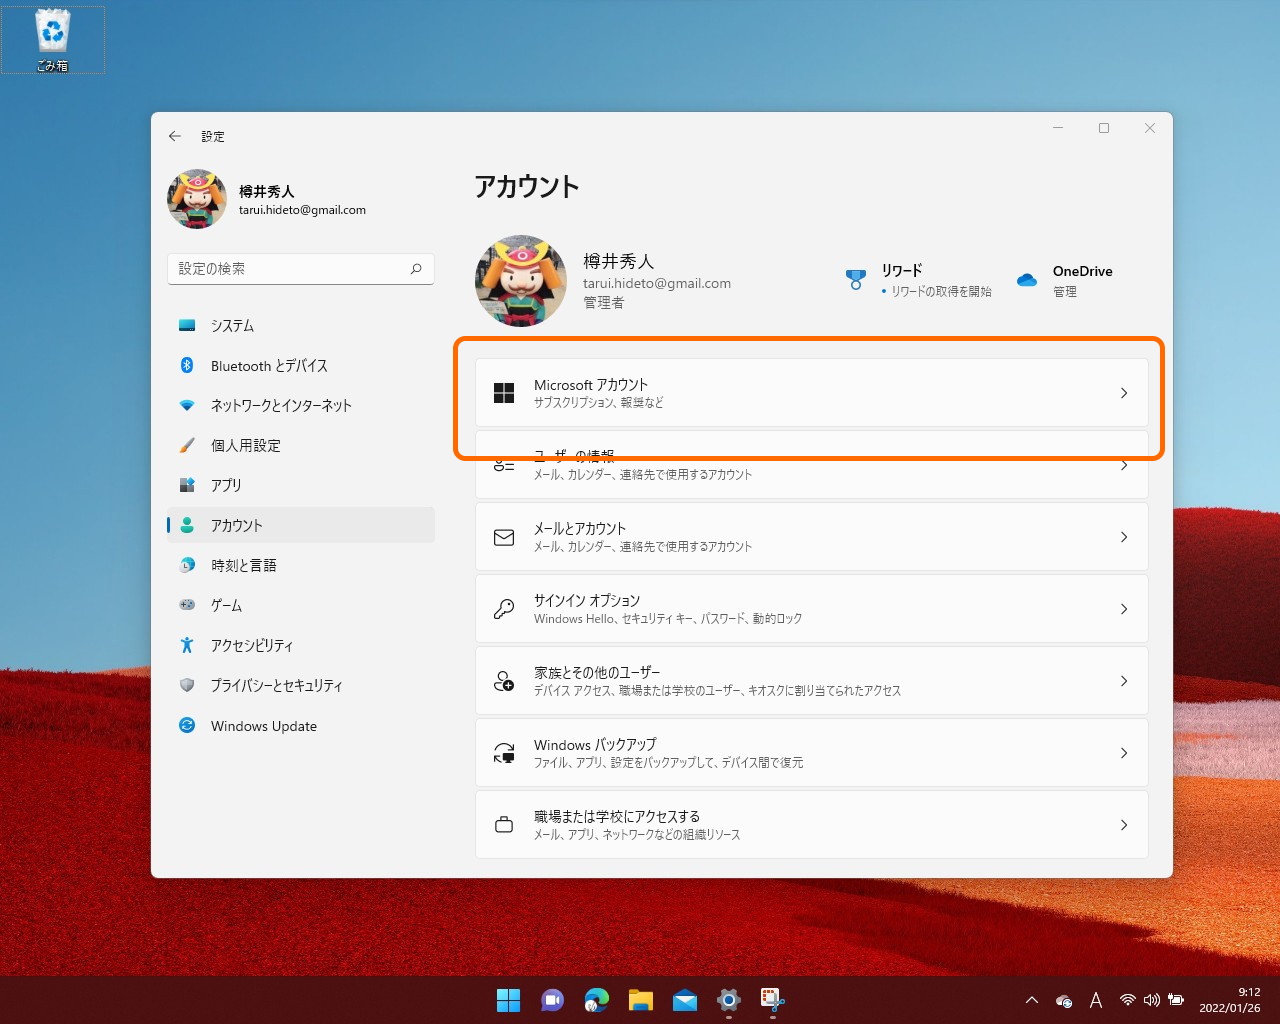Click the プライバシーとセキュリティ shield icon
The height and width of the screenshot is (1024, 1280).
pos(187,685)
